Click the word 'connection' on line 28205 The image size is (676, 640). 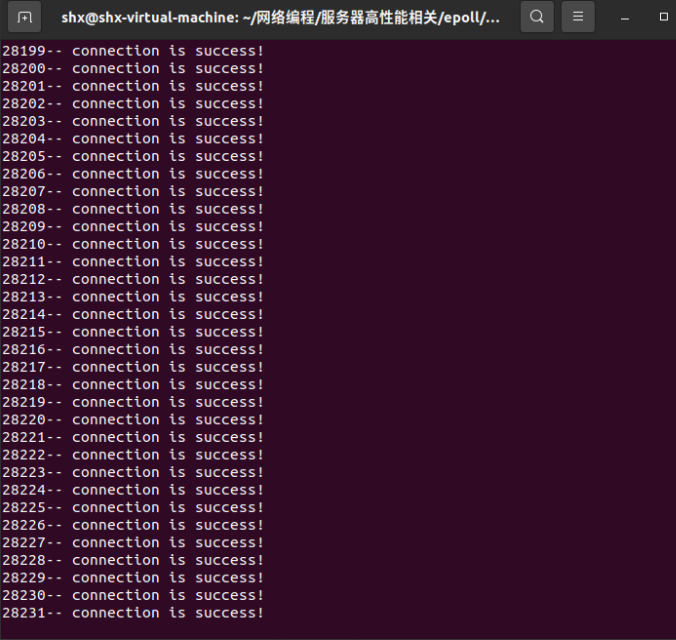(x=115, y=156)
